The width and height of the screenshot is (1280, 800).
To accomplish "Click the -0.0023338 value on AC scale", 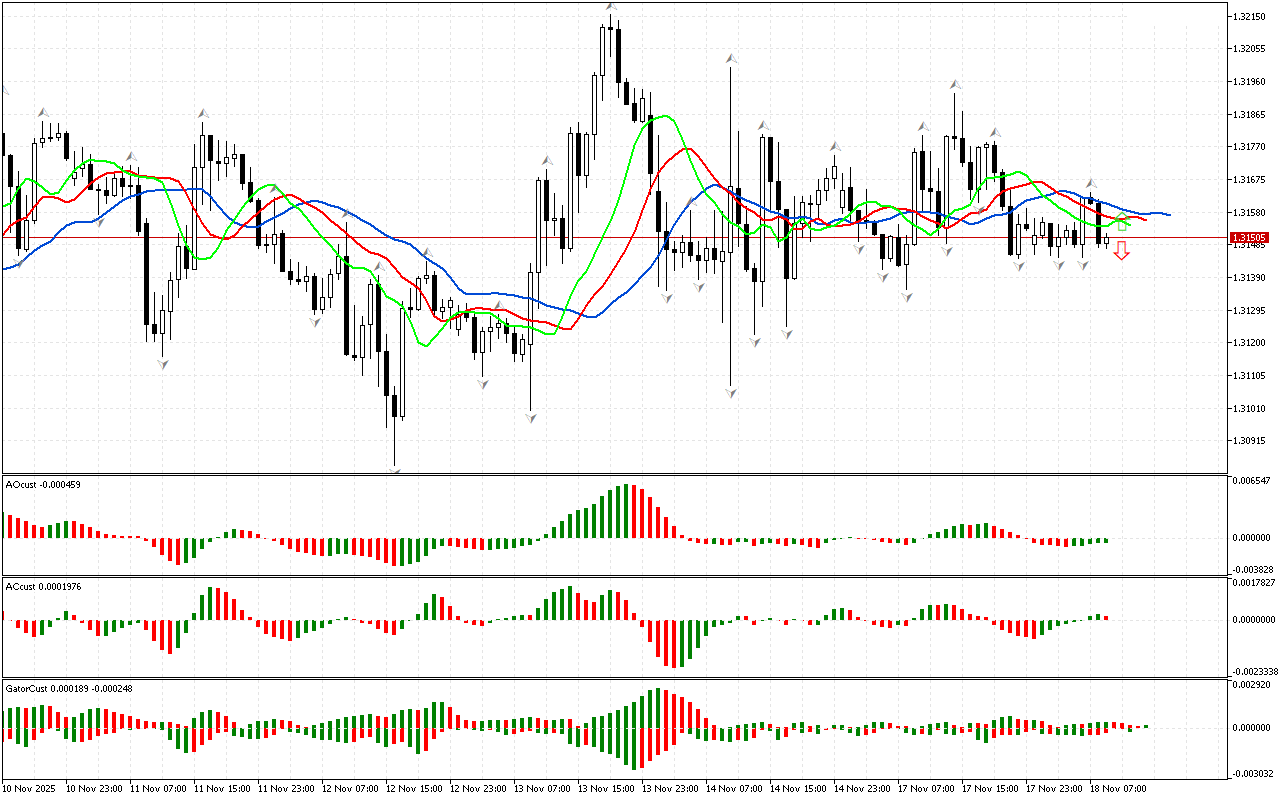I will (x=1253, y=671).
